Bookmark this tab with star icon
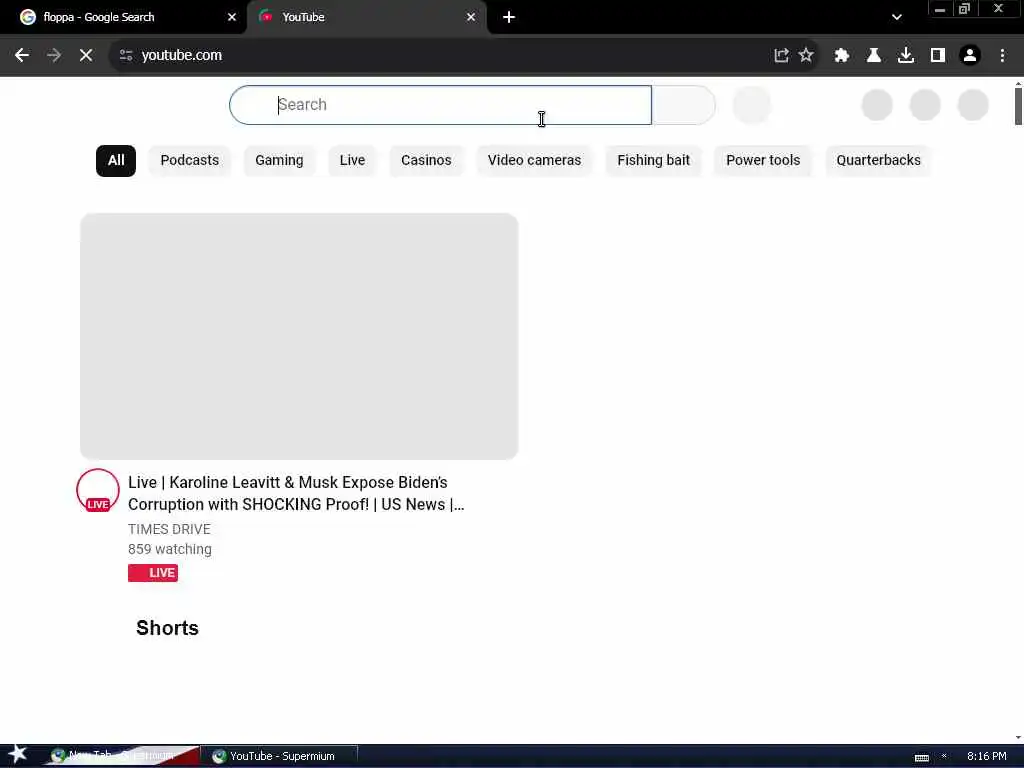The width and height of the screenshot is (1024, 768). coord(806,56)
